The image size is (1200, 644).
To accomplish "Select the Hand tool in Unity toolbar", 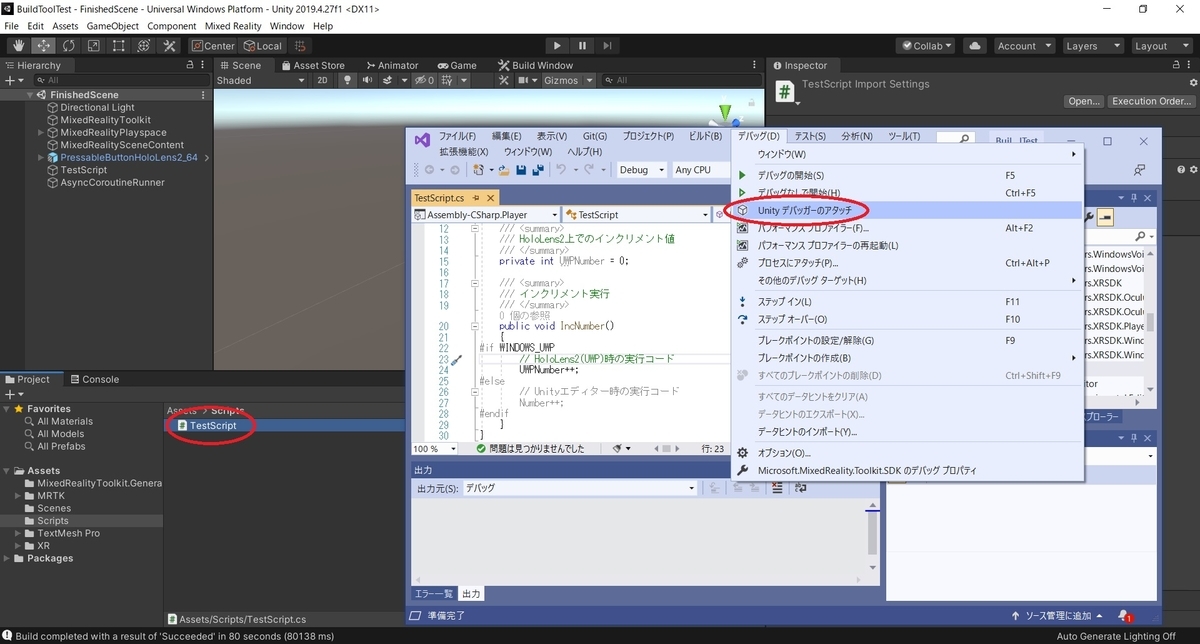I will 19,46.
